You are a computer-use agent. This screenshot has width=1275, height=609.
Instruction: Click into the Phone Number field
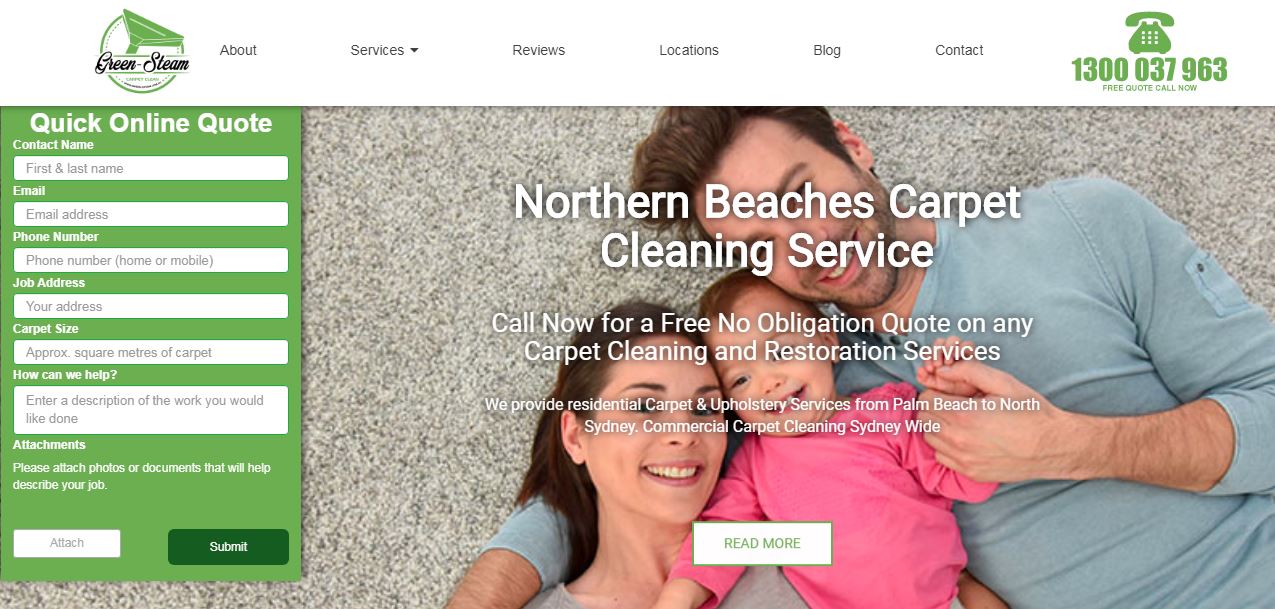pos(151,260)
